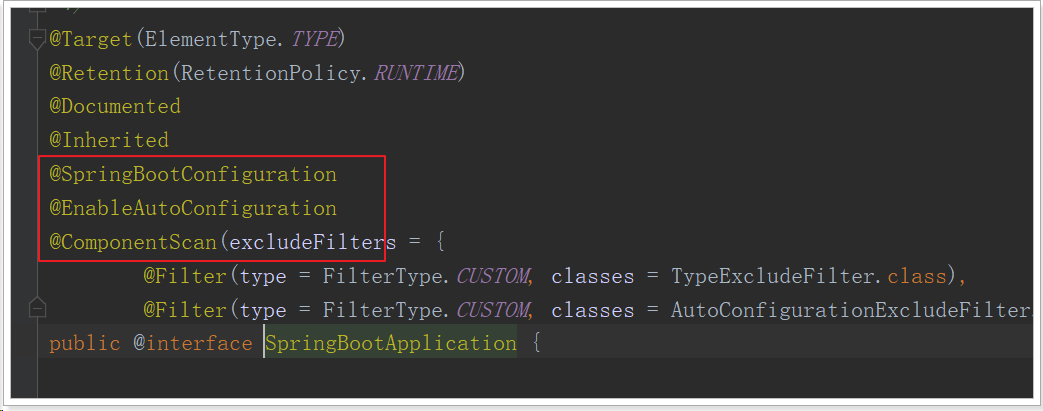Place cursor on SpringBootApplication interface name

(392, 344)
